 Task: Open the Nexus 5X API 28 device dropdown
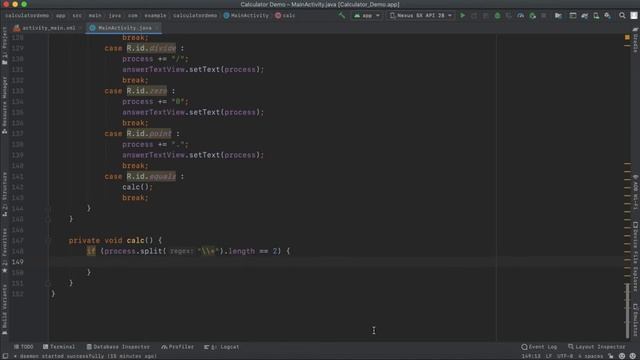click(421, 16)
